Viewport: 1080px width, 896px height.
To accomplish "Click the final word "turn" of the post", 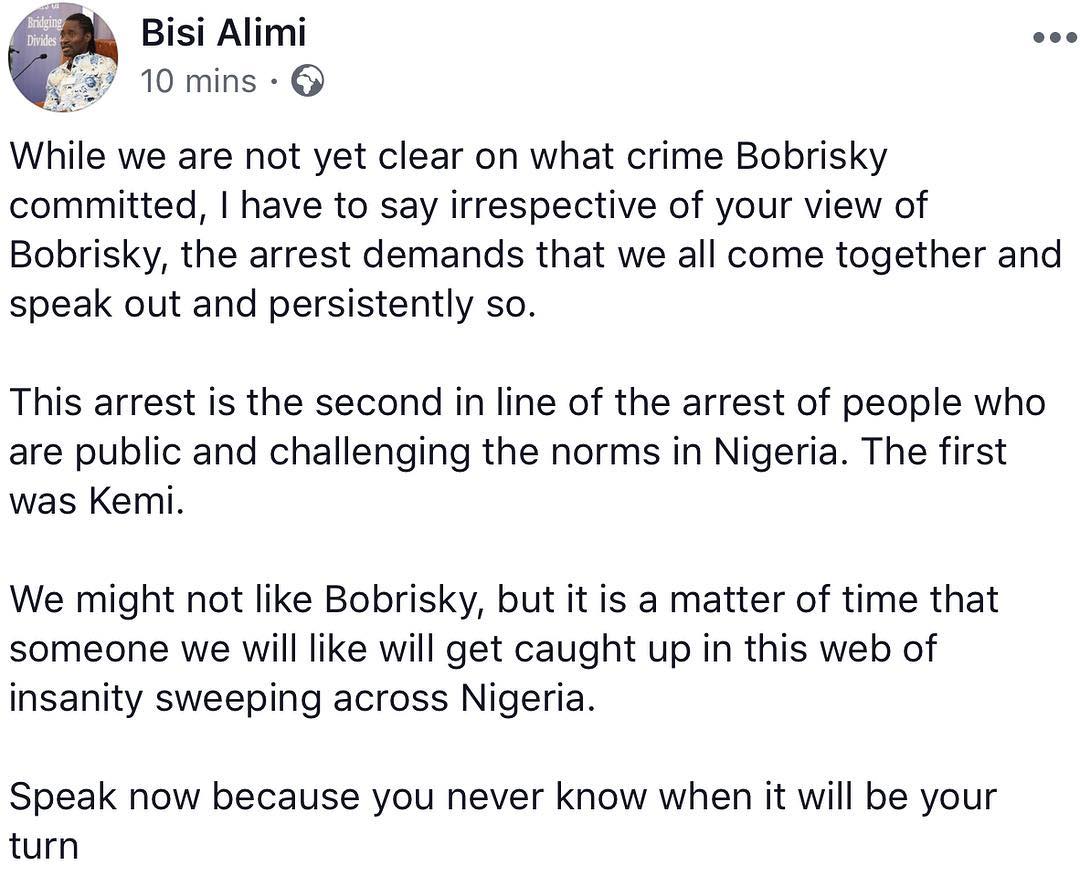I will coord(43,845).
